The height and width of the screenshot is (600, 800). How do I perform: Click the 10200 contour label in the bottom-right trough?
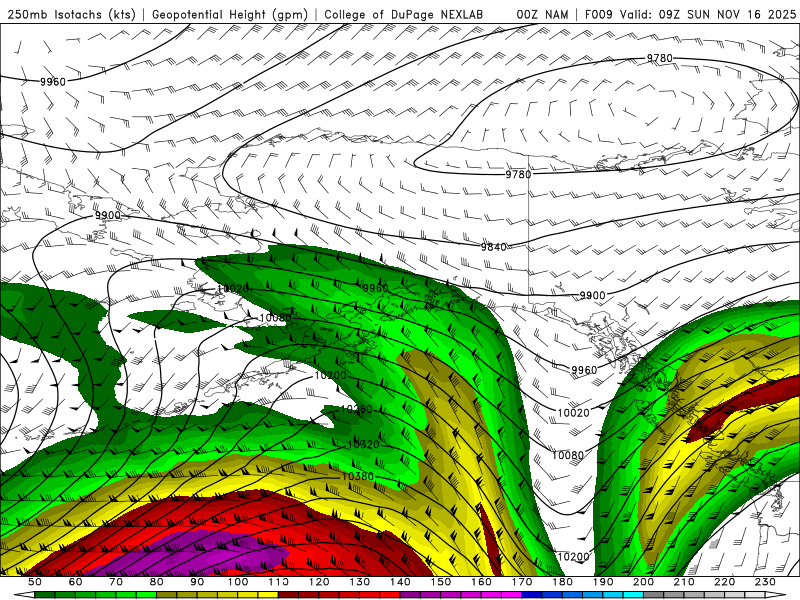click(573, 557)
